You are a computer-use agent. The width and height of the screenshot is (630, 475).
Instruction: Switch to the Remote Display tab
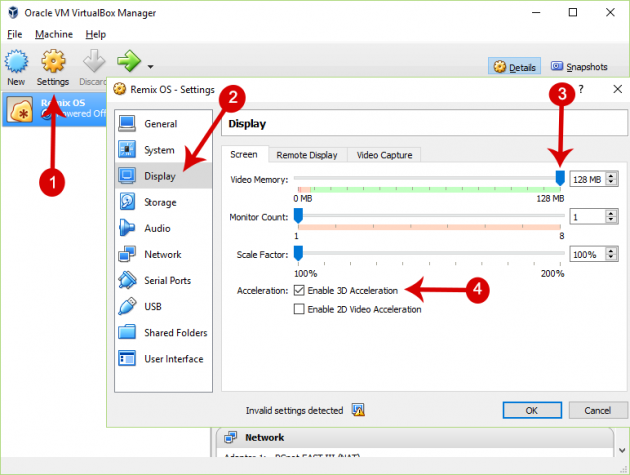(x=308, y=155)
